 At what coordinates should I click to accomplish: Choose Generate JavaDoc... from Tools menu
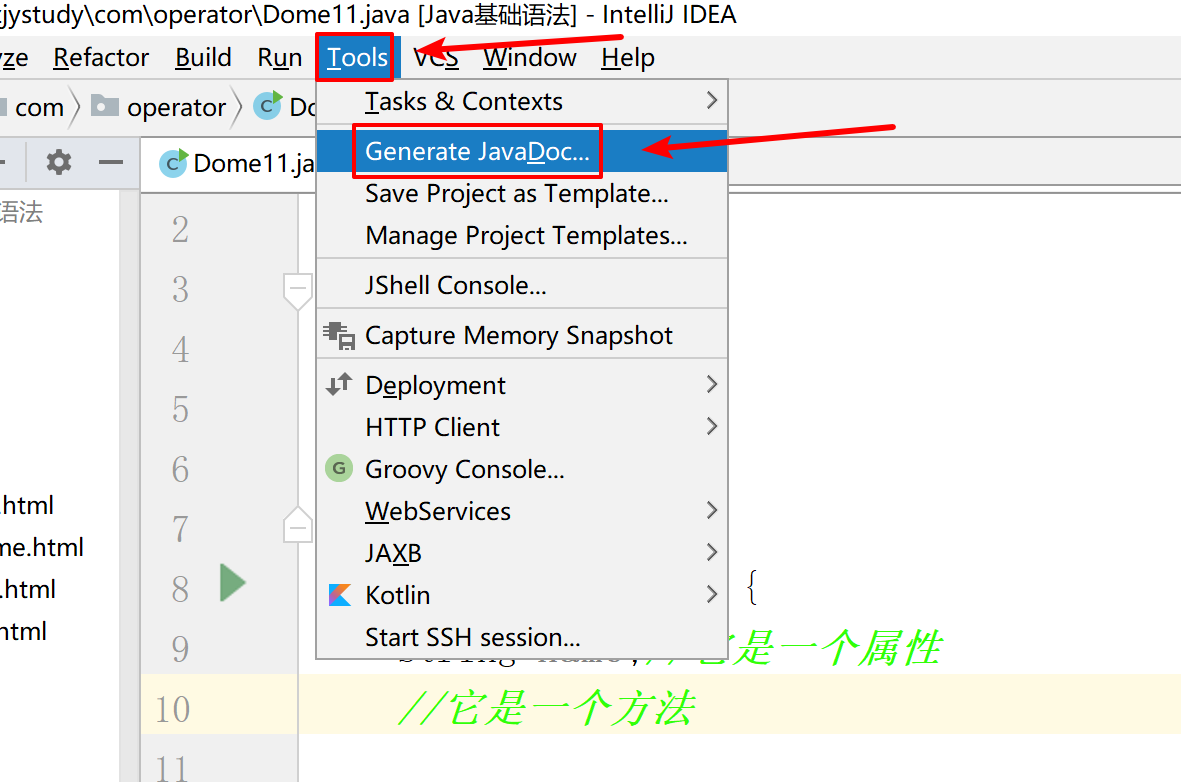[522, 151]
